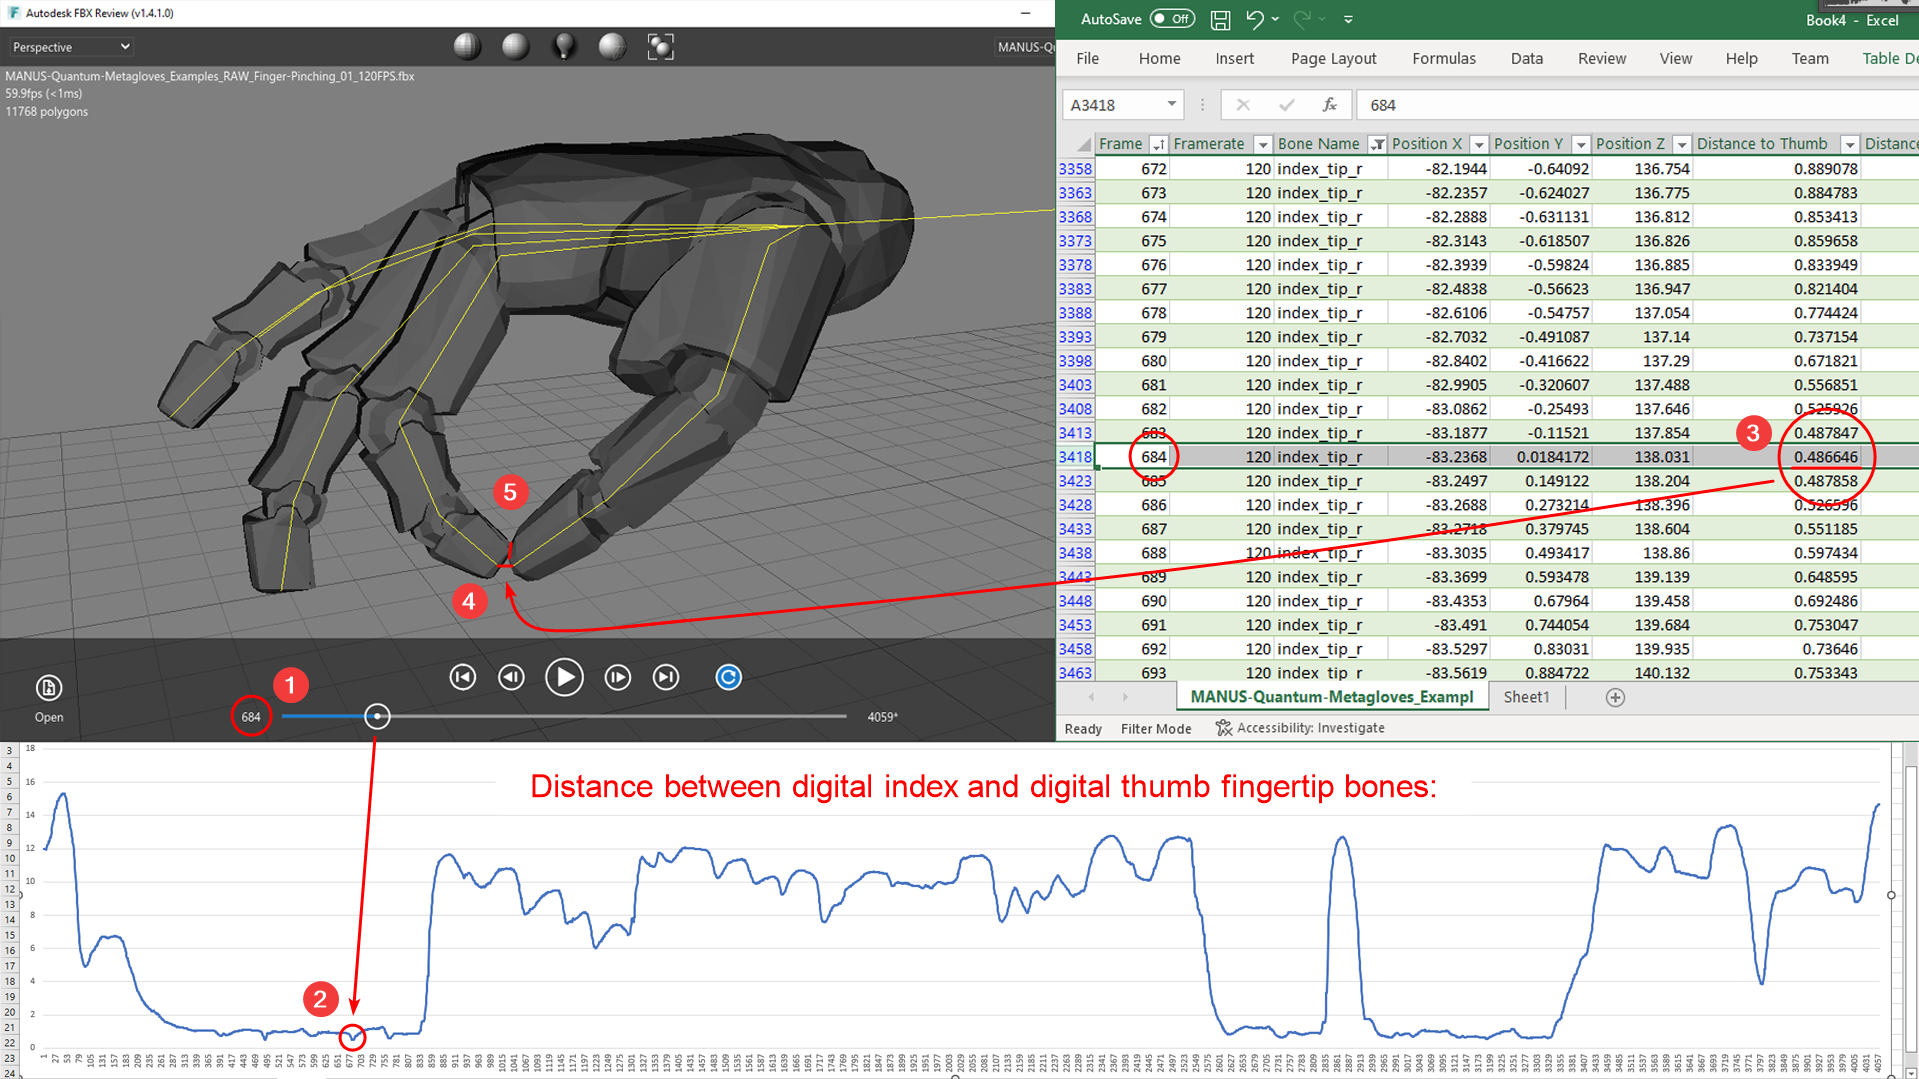Viewport: 1919px width, 1079px height.
Task: Open the Bone Name column filter
Action: pyautogui.click(x=1377, y=144)
